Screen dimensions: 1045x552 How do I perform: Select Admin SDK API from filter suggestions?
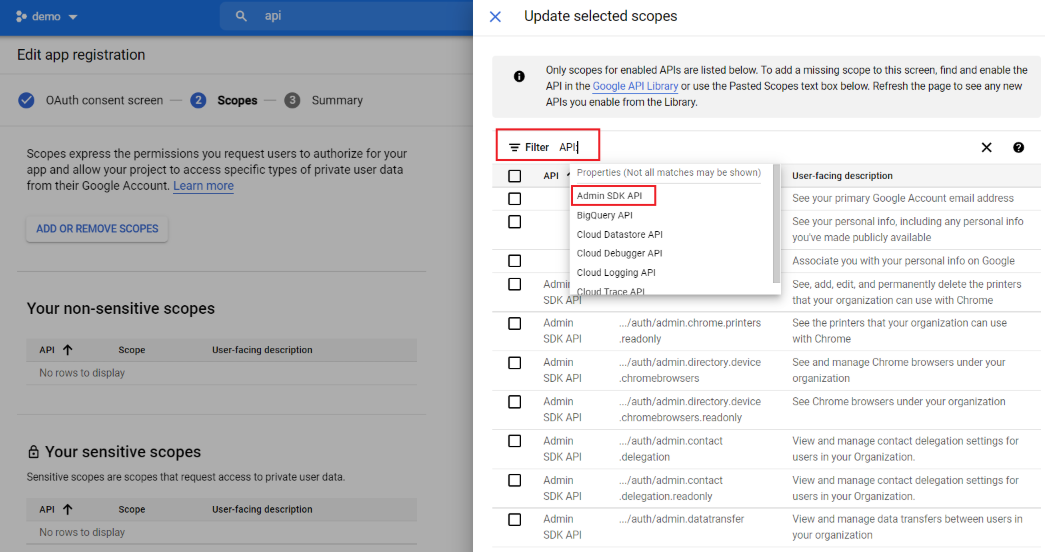pos(610,196)
